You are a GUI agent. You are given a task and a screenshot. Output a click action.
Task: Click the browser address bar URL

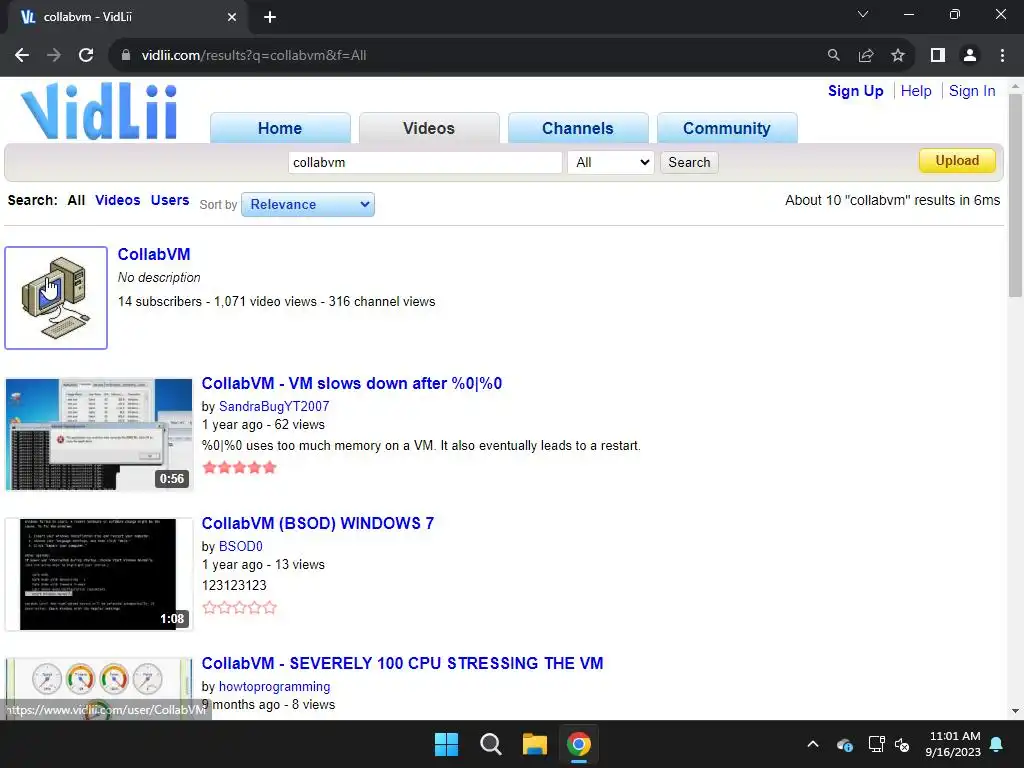click(253, 56)
